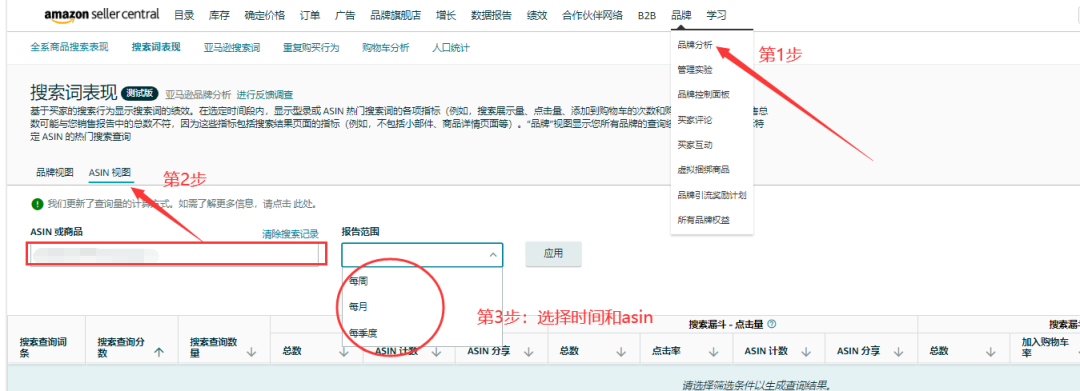Viewport: 1080px width, 391px height.
Task: Sort ASIN 计数 column right of 点击率
Action: 806,352
